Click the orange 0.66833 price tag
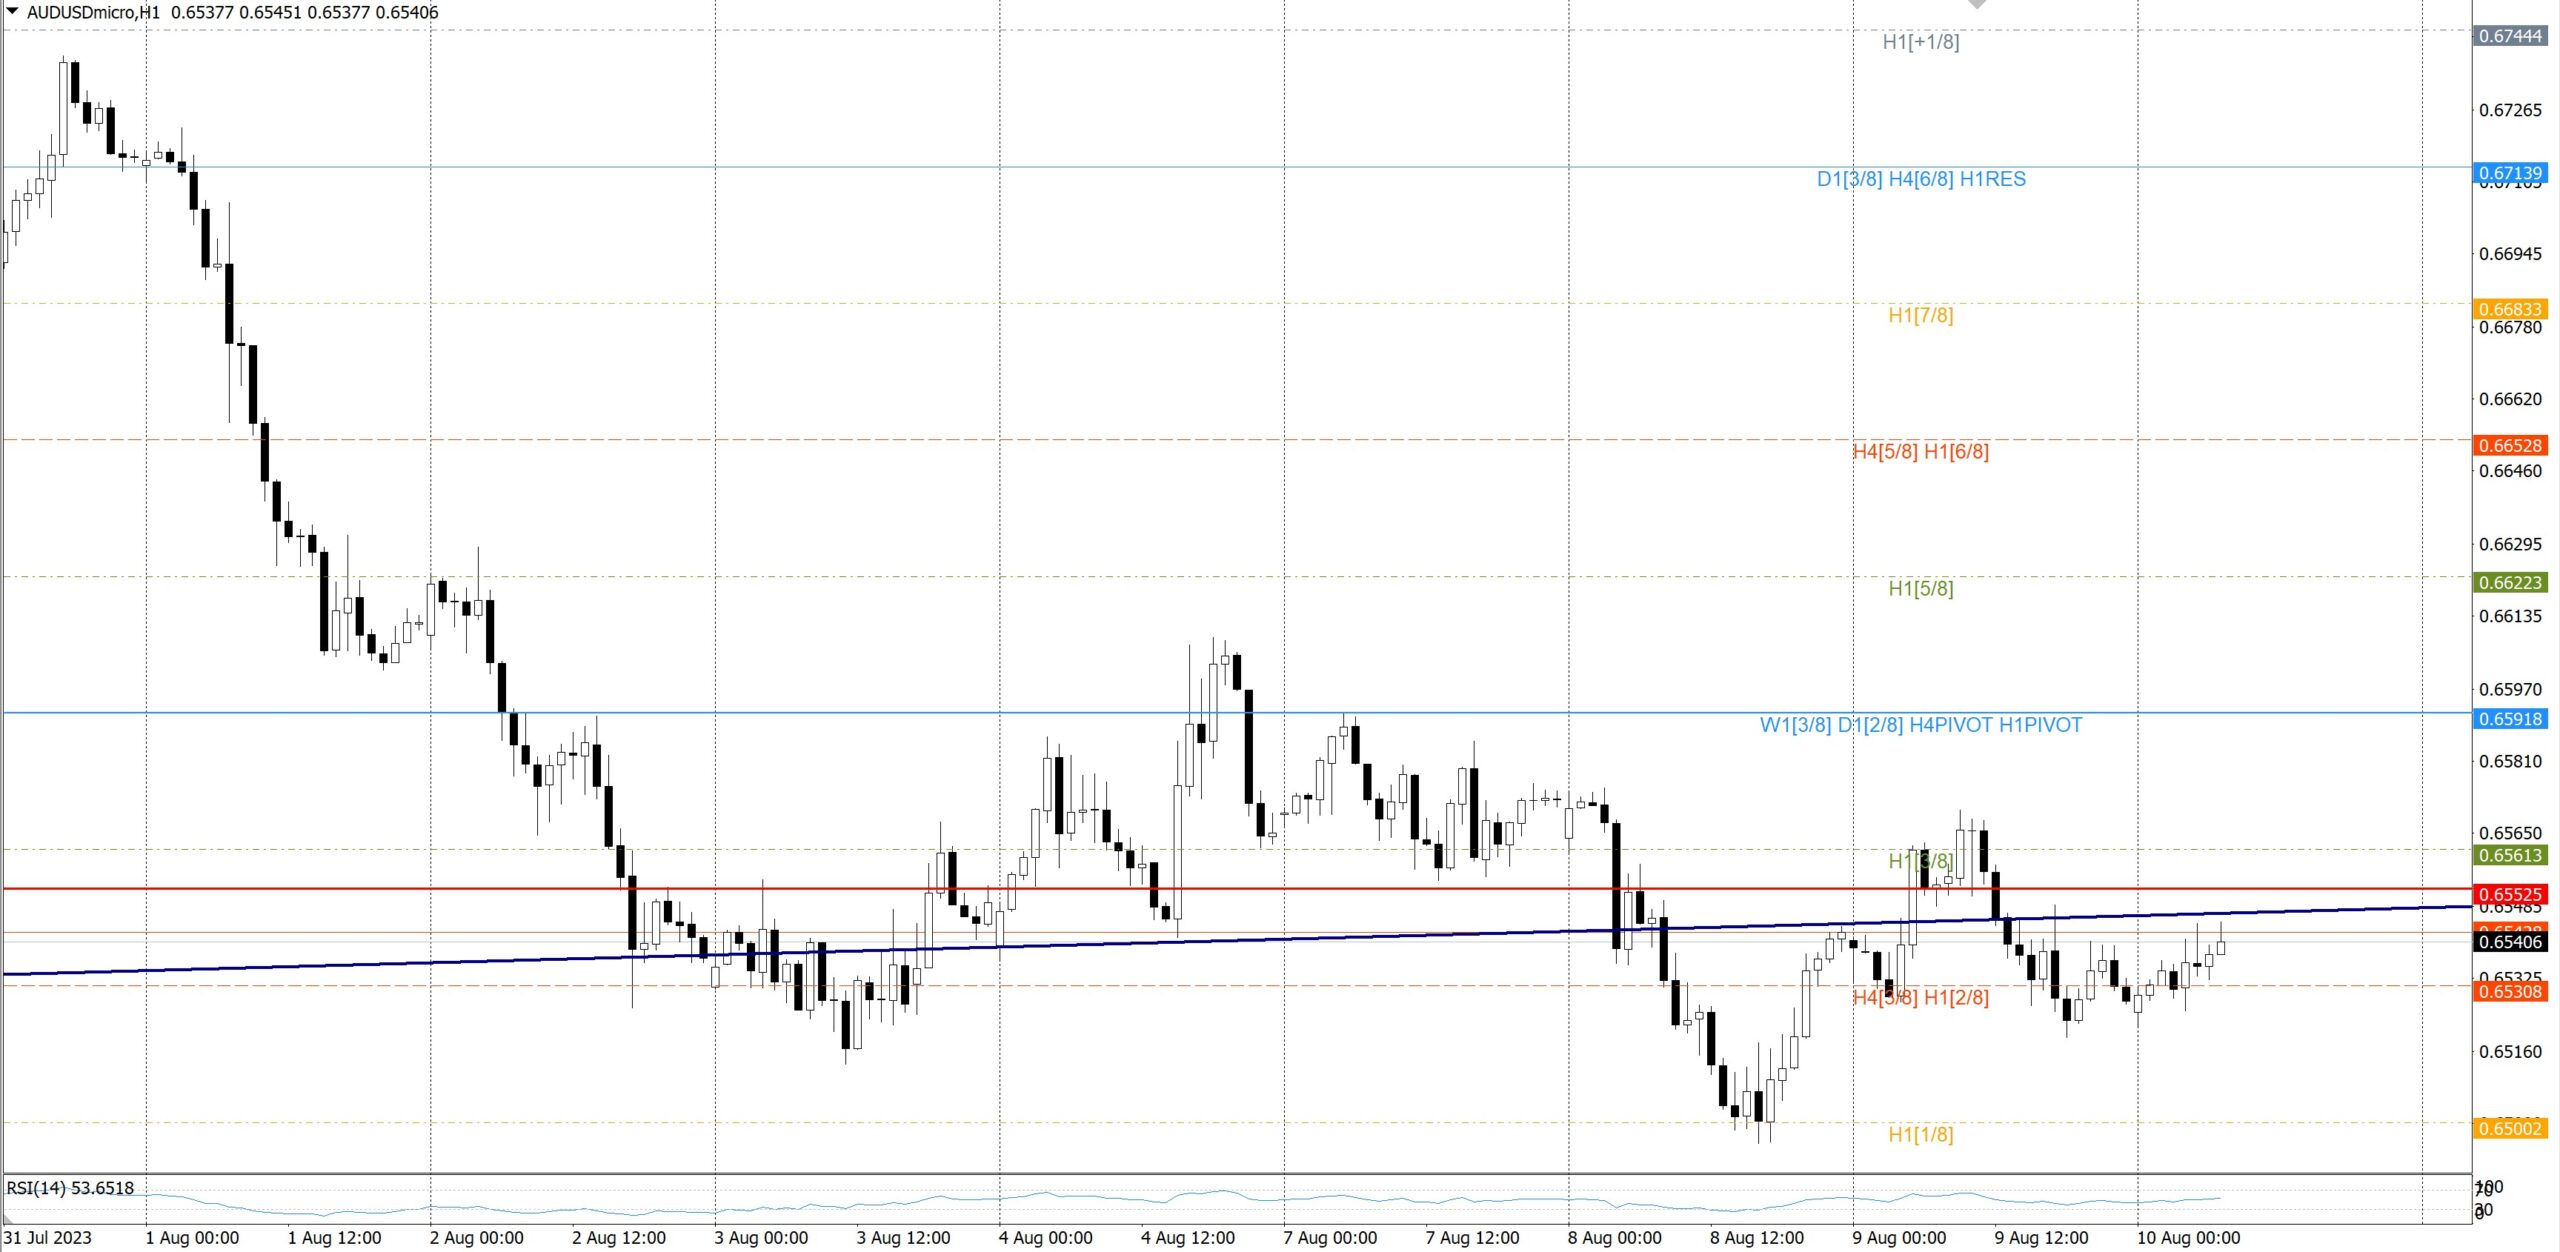2560x1252 pixels. (2510, 309)
